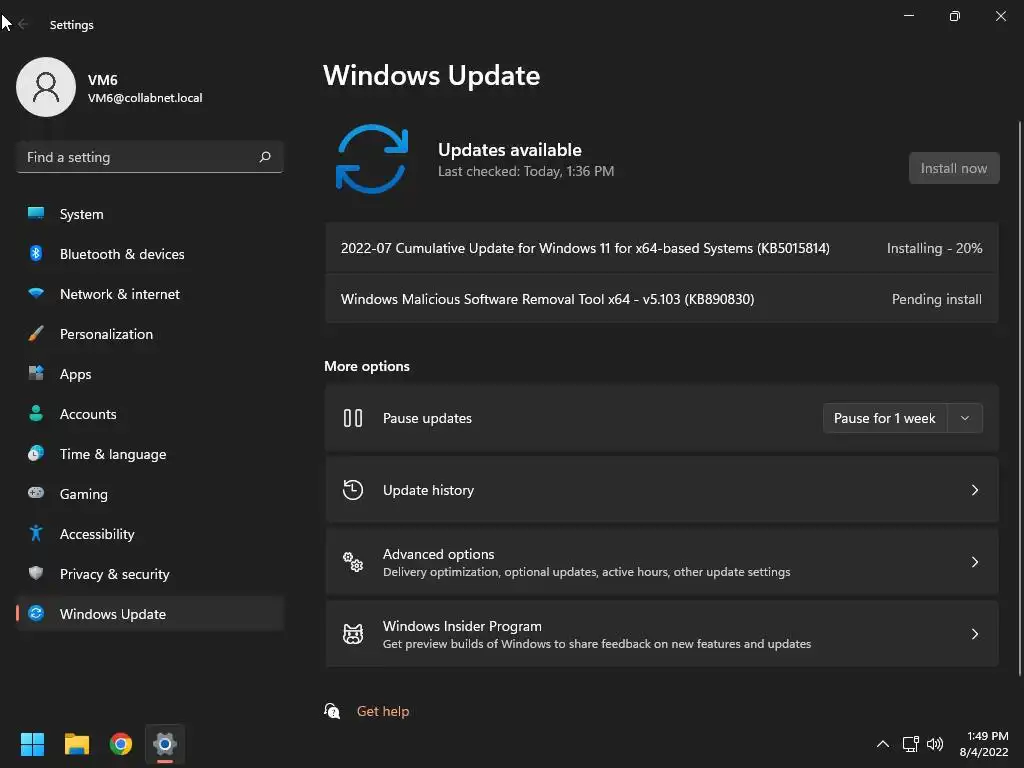Select Apps in the sidebar
Image resolution: width=1024 pixels, height=768 pixels.
click(x=76, y=374)
